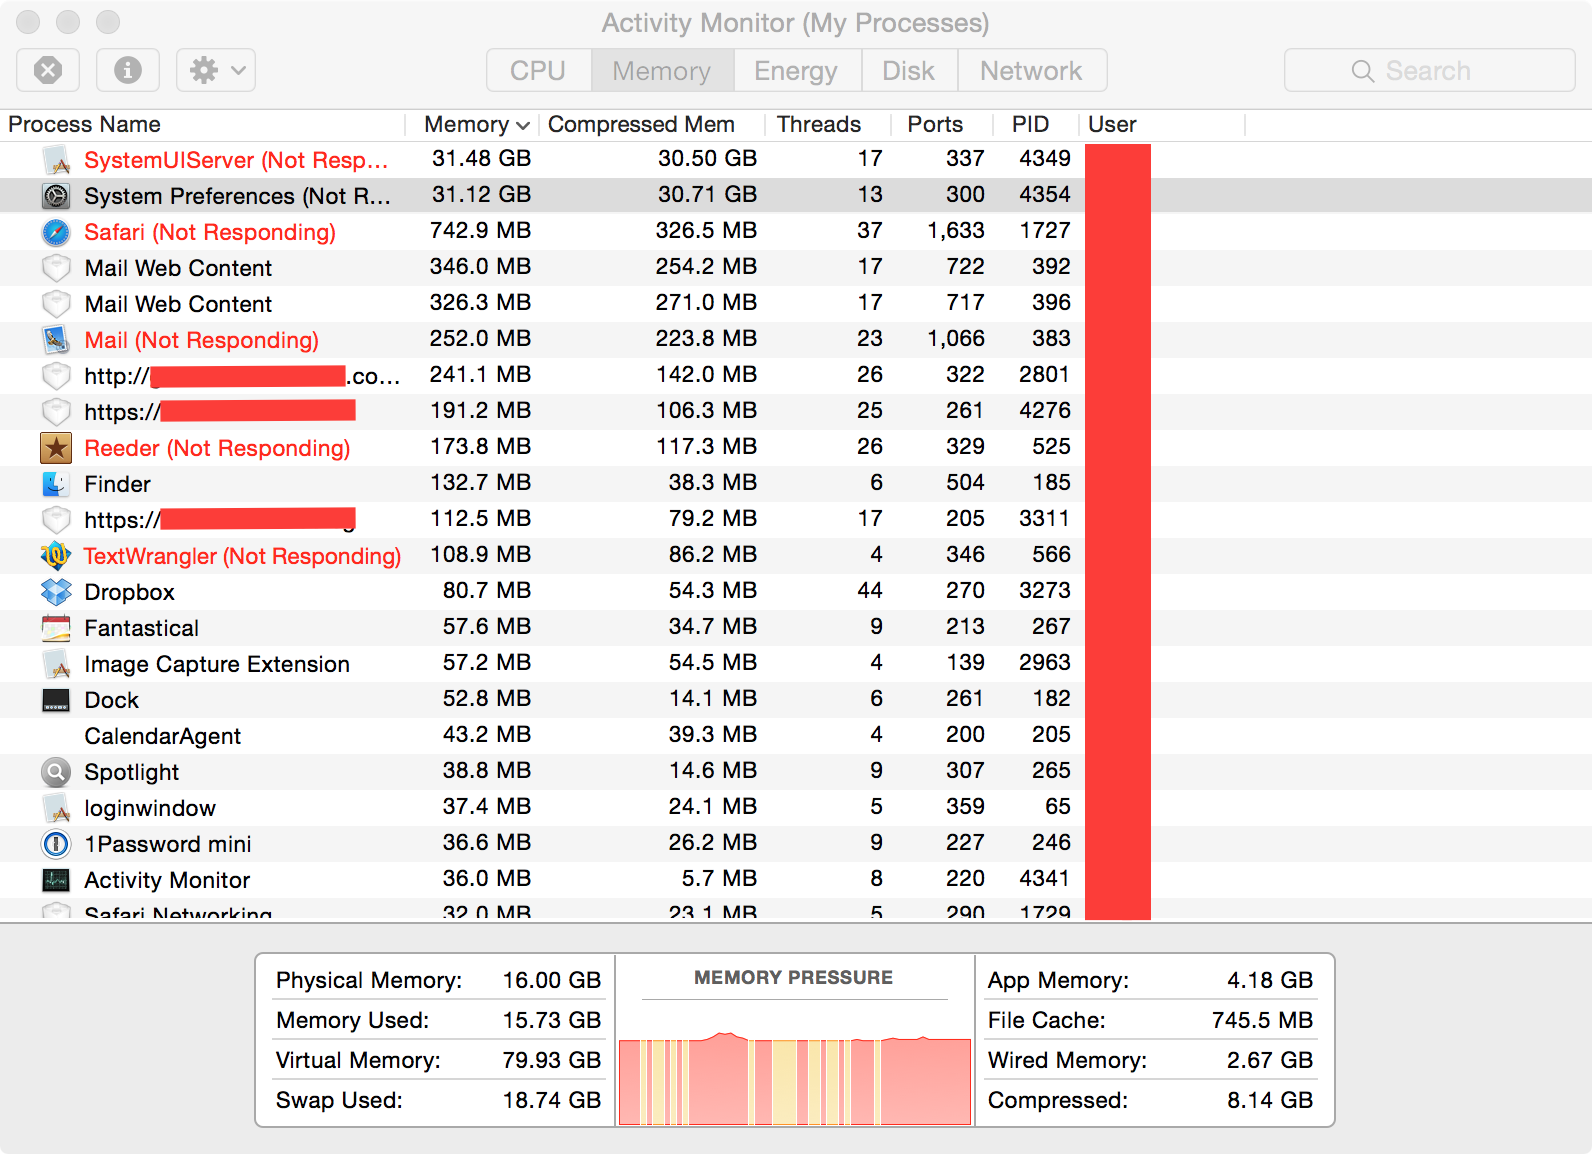Image resolution: width=1592 pixels, height=1154 pixels.
Task: Click shield icon of Mail Web Content PID 392
Action: coord(56,268)
